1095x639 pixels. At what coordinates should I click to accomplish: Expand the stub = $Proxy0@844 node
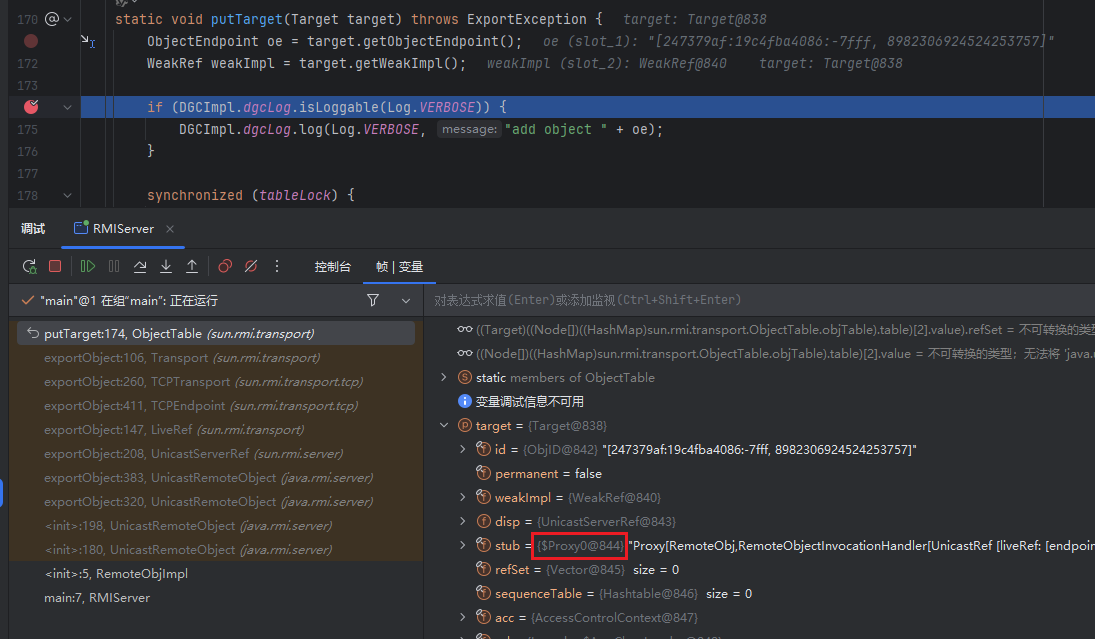(461, 545)
